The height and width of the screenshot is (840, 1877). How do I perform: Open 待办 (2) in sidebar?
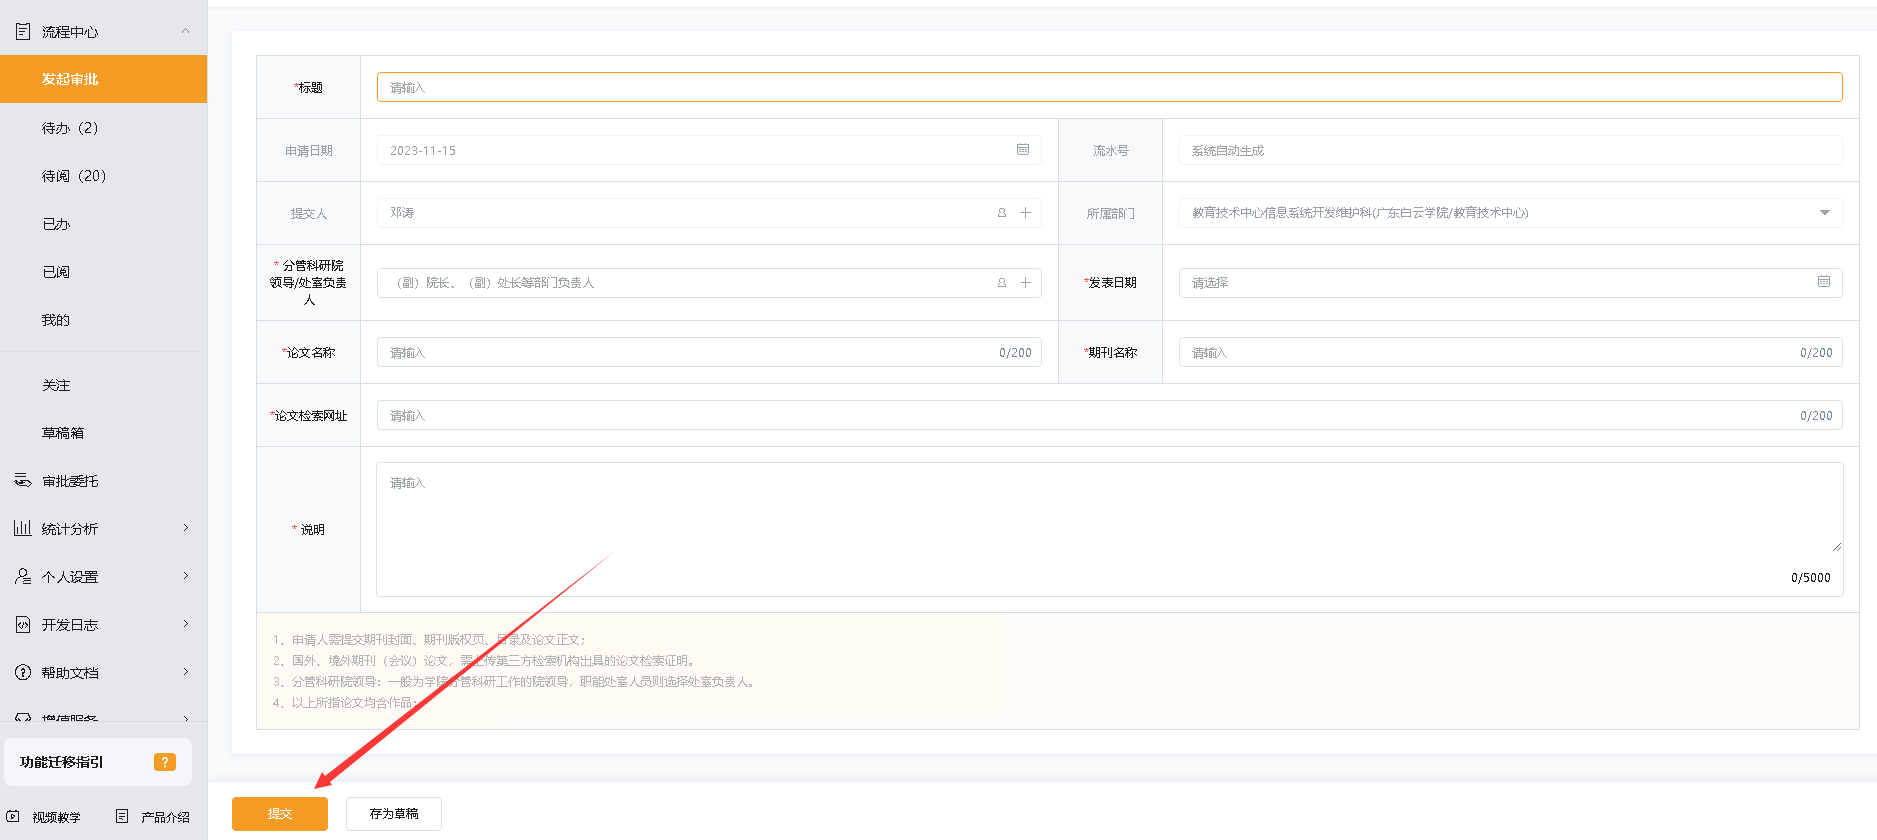click(70, 128)
